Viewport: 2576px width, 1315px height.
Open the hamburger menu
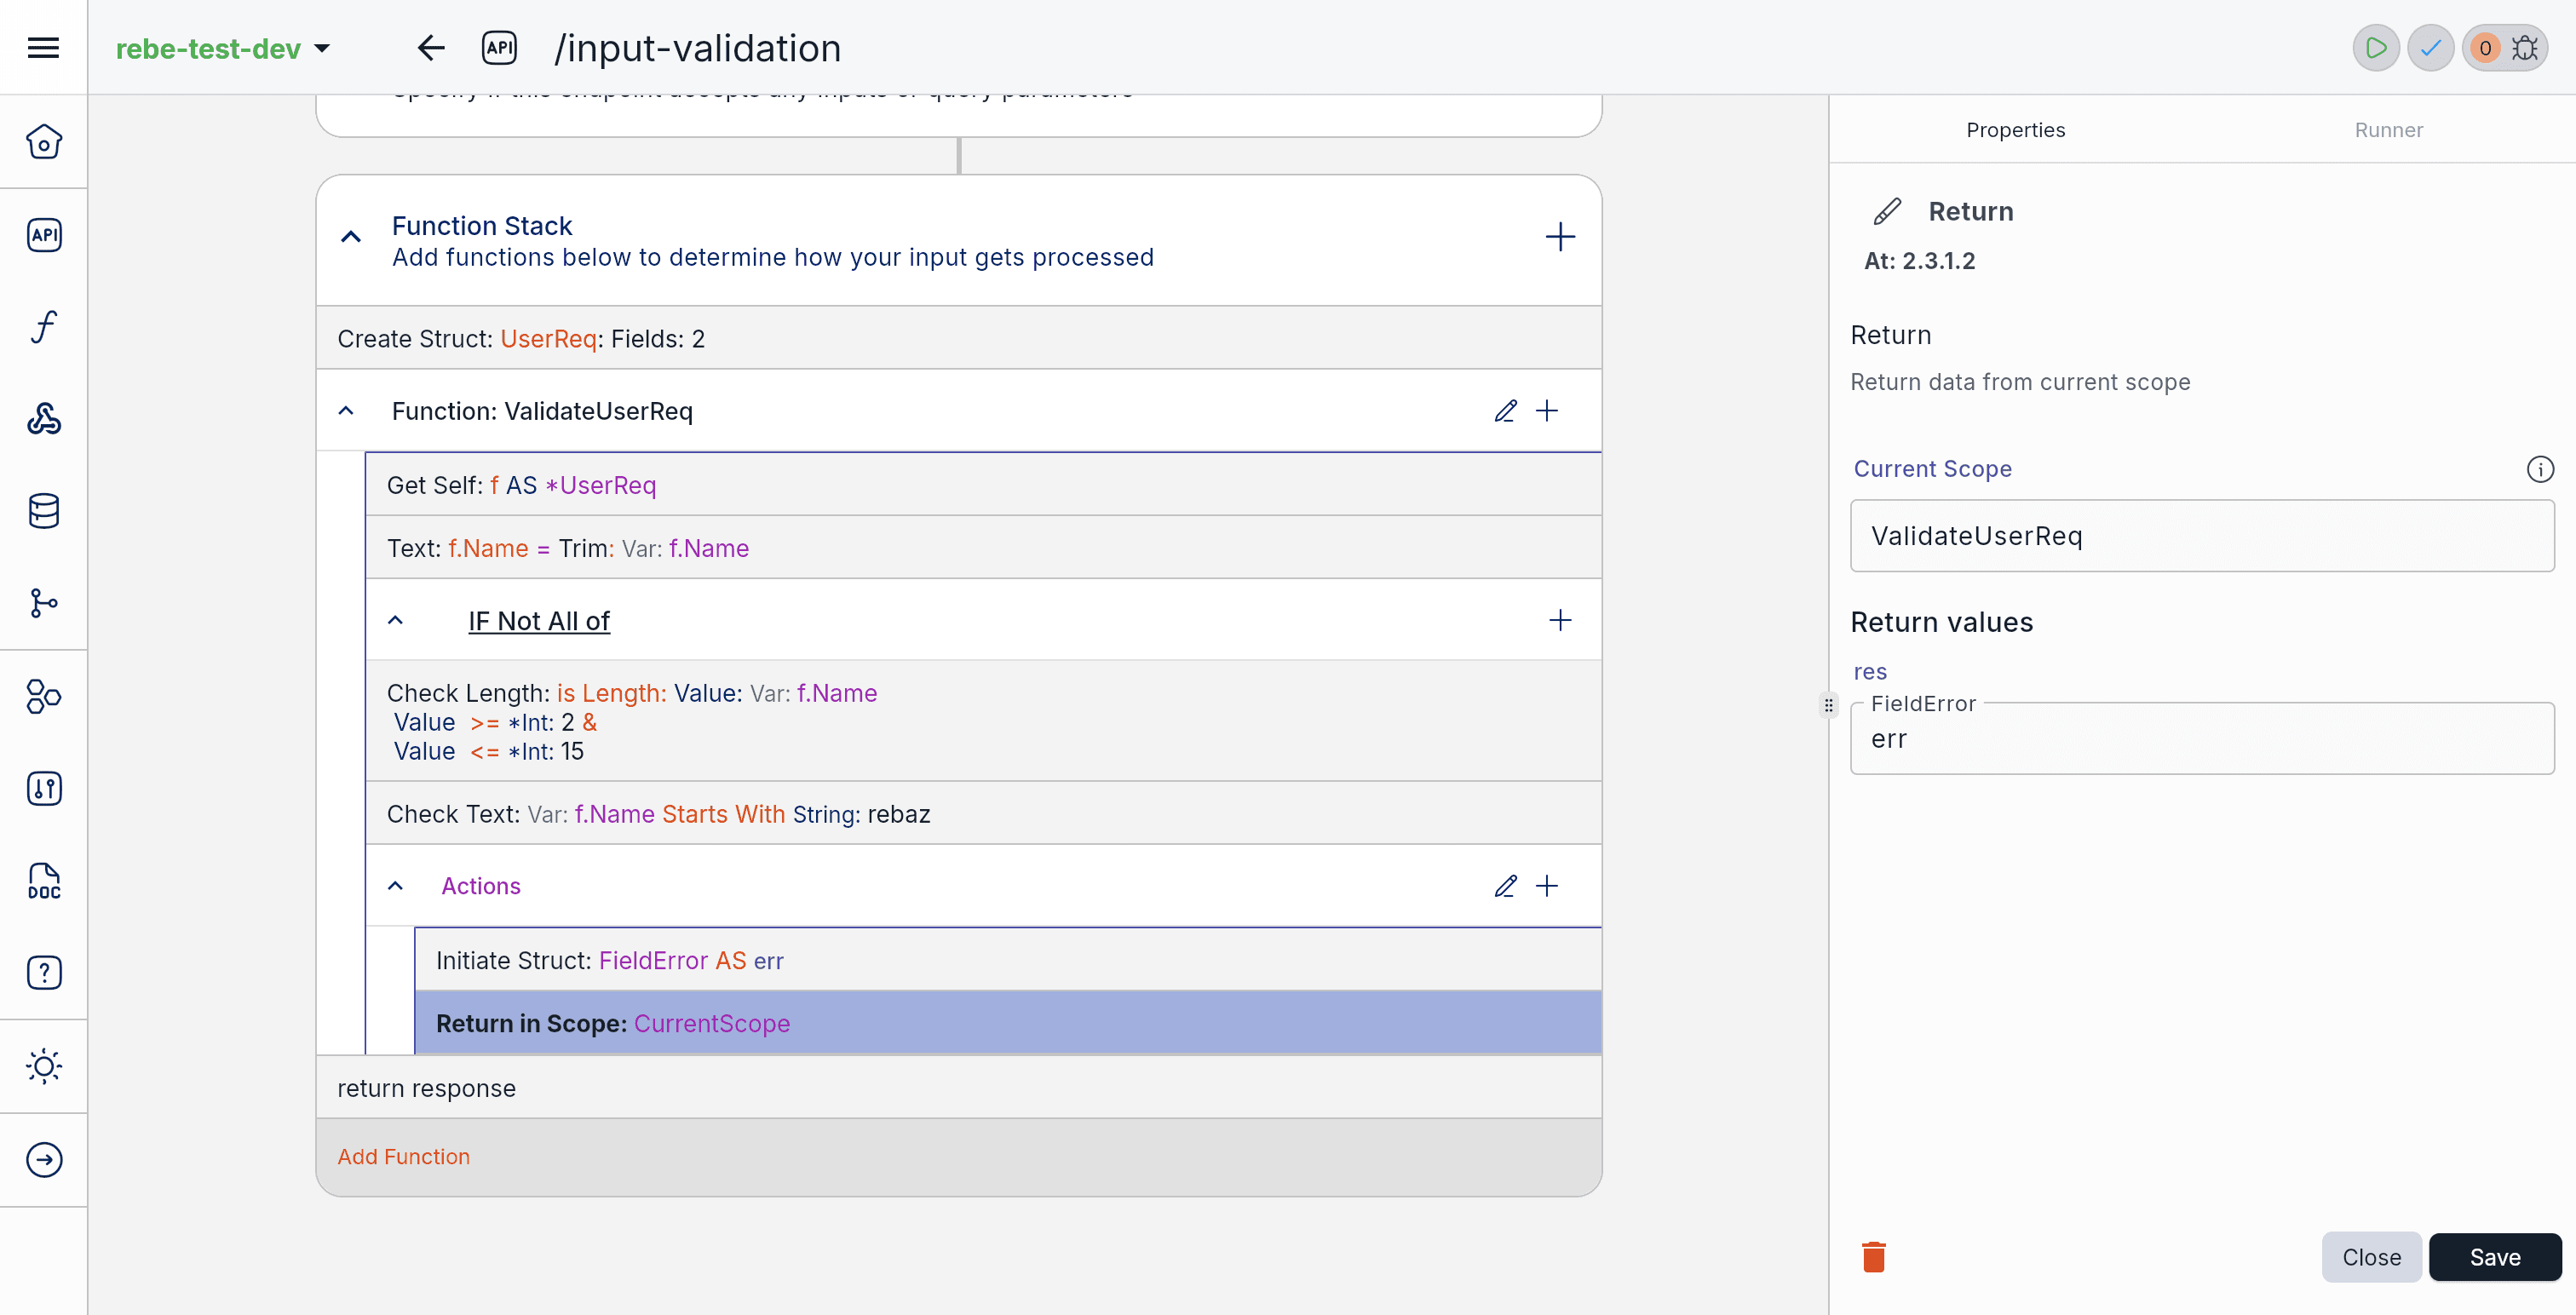point(43,47)
